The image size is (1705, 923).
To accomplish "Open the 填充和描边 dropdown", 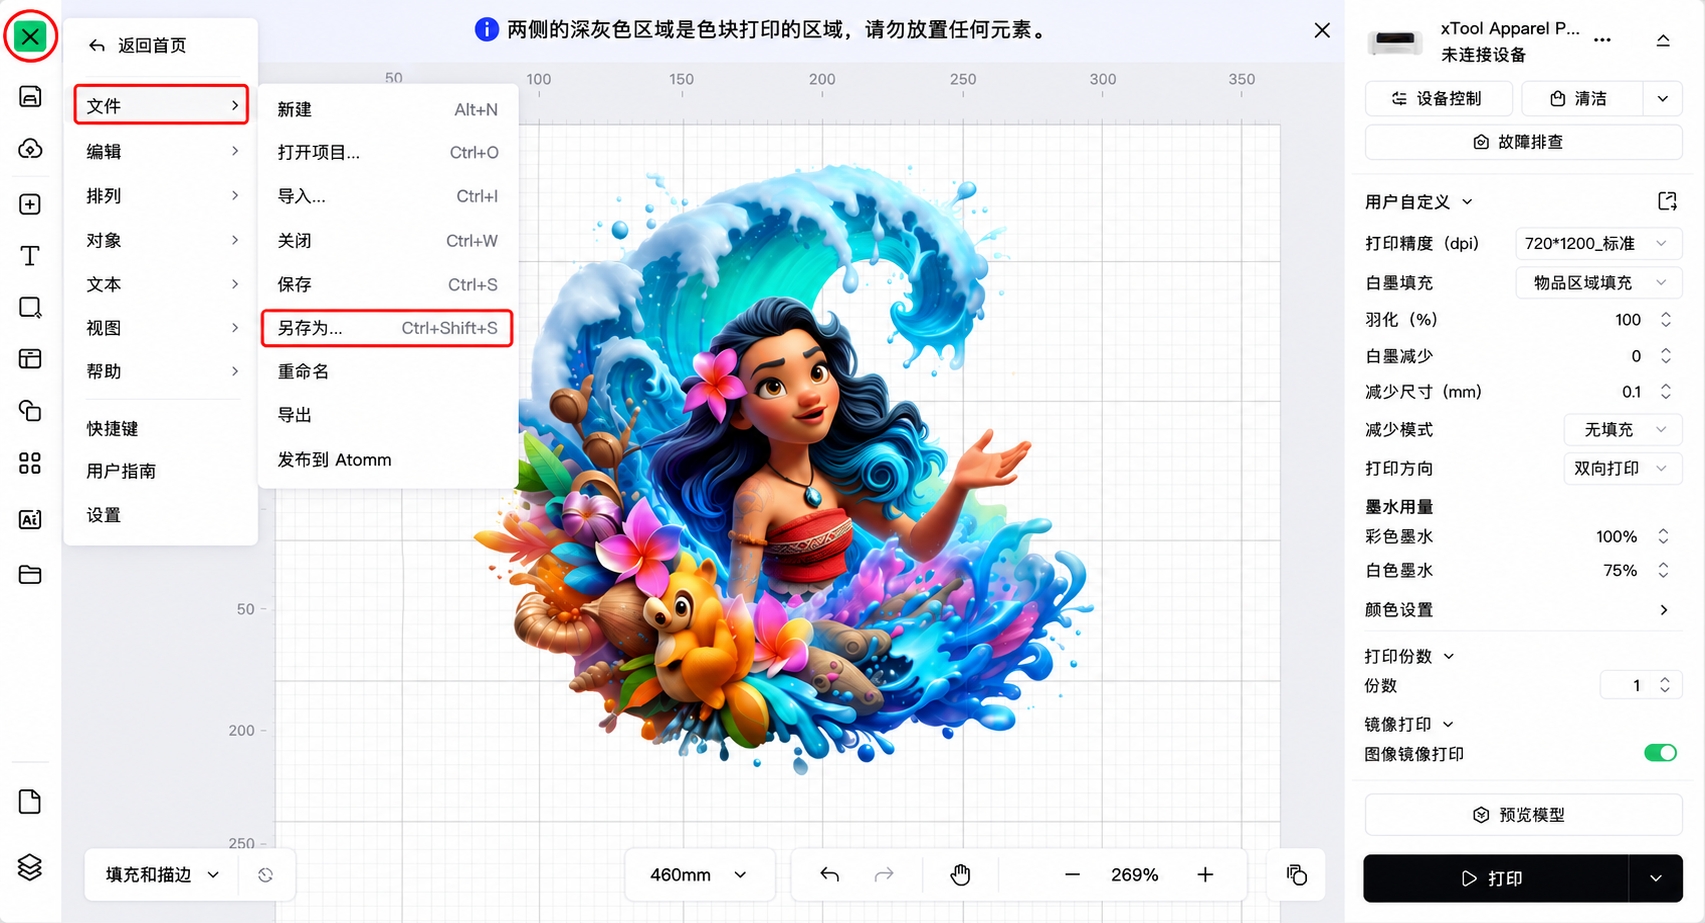I will coord(162,875).
